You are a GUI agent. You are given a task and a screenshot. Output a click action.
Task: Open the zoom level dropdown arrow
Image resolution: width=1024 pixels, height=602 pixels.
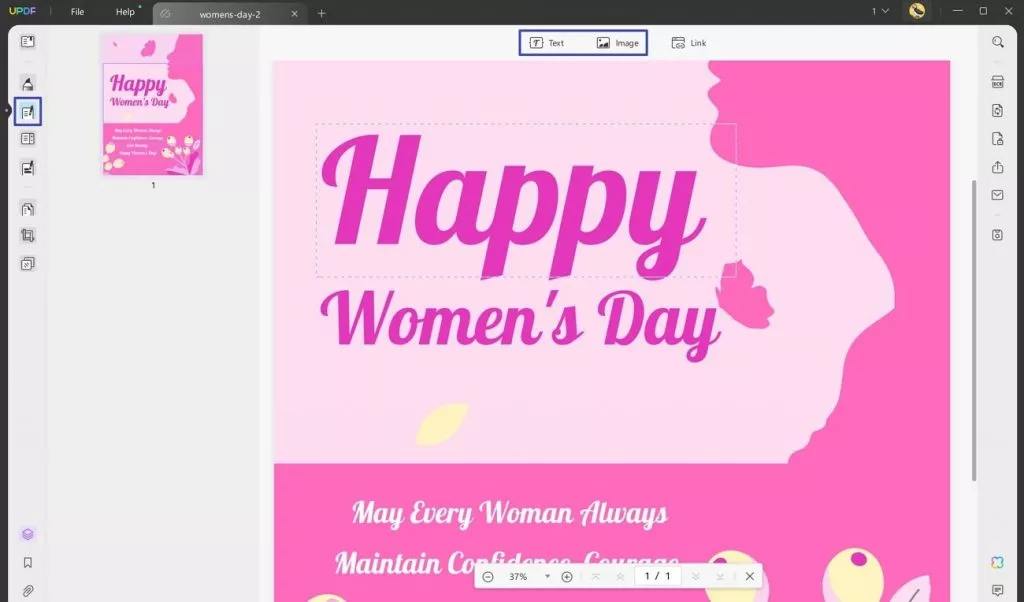point(547,577)
